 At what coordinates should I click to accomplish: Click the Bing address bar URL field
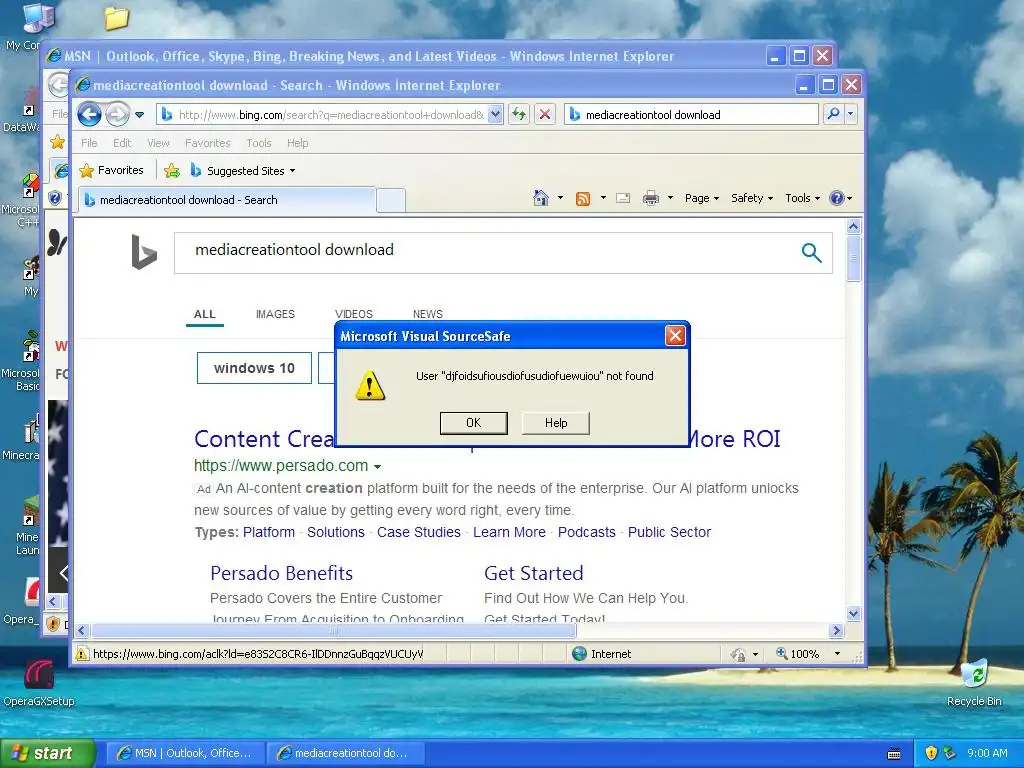pyautogui.click(x=323, y=115)
